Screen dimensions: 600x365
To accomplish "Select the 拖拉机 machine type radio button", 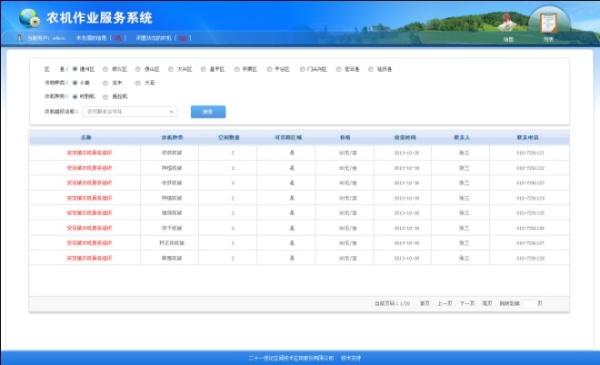I will [x=105, y=97].
